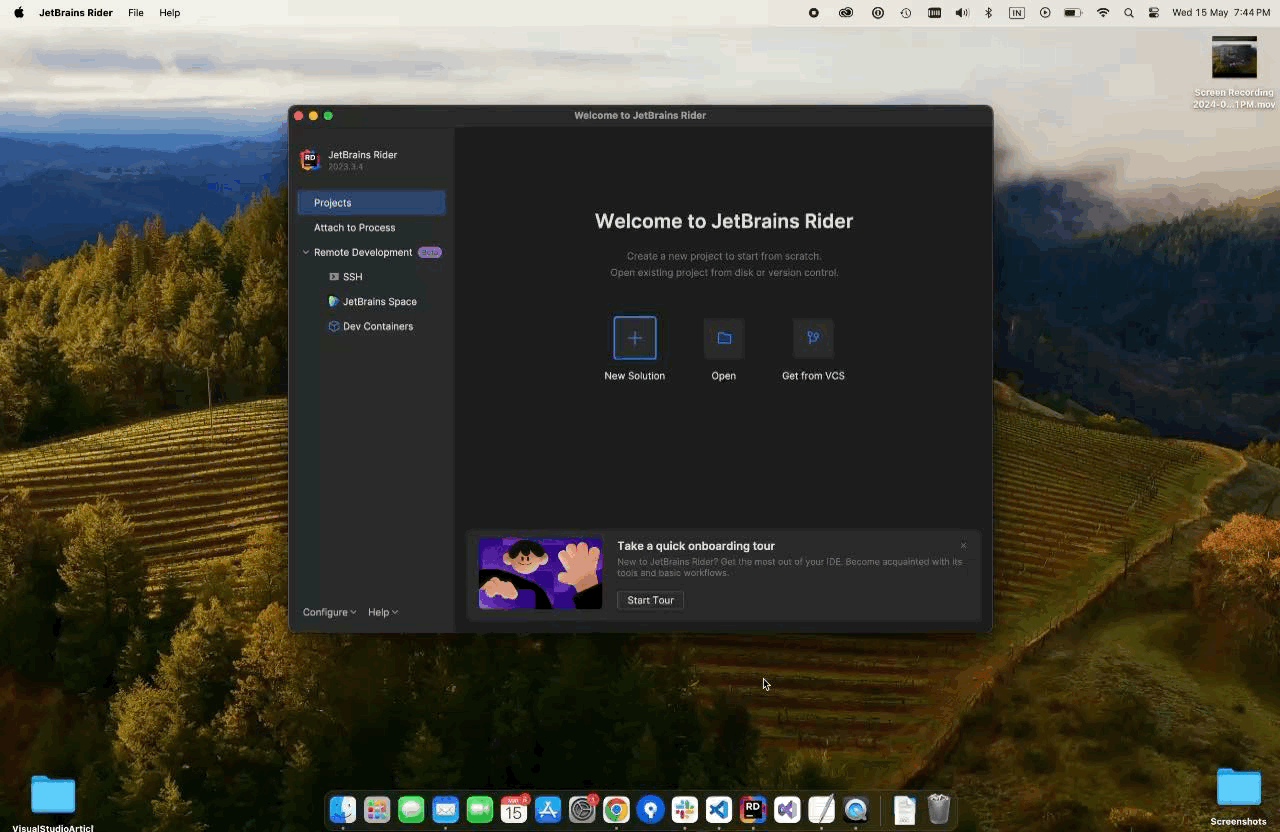Click the Start Tour button

(x=650, y=600)
